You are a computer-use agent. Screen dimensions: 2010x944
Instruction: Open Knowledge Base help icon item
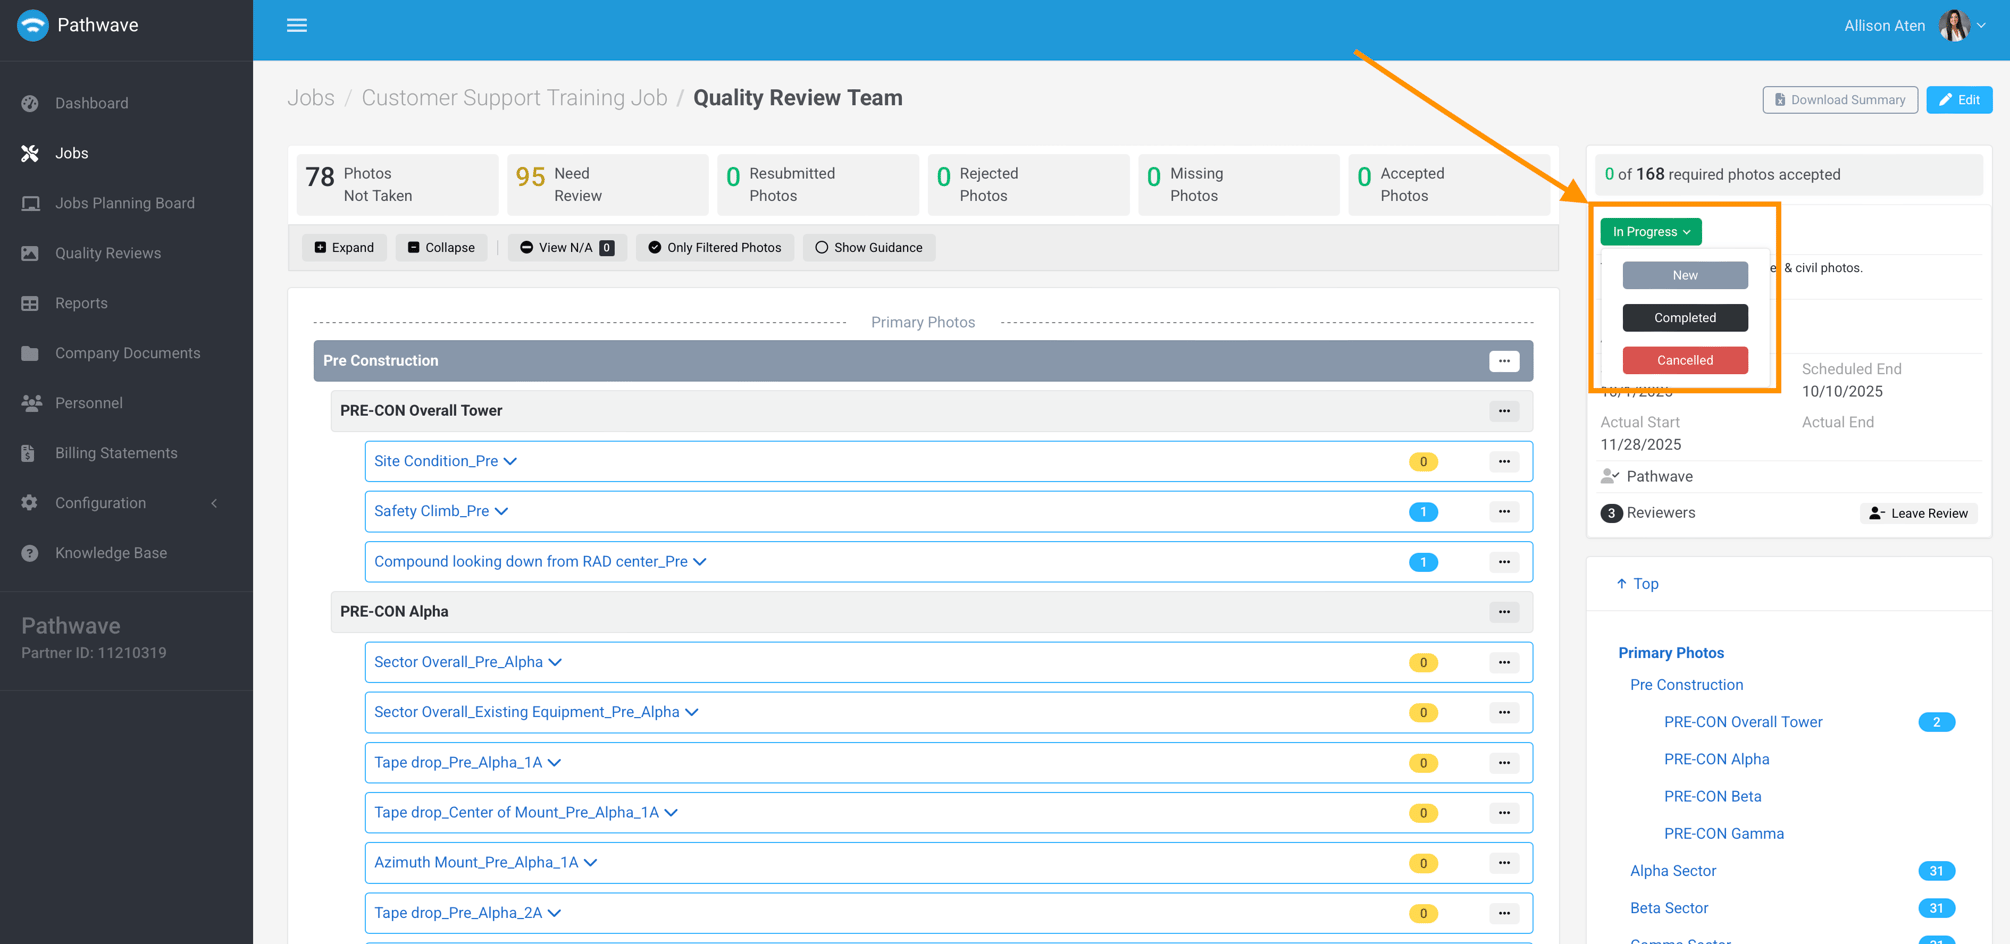30,553
